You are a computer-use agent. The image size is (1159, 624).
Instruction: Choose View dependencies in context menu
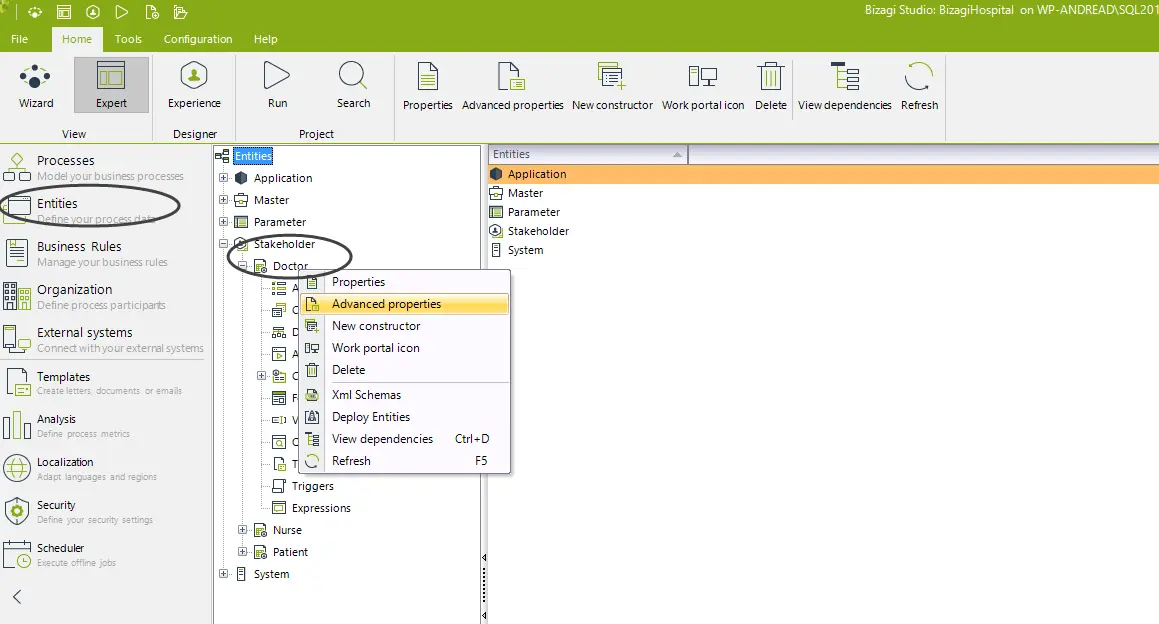(x=404, y=438)
